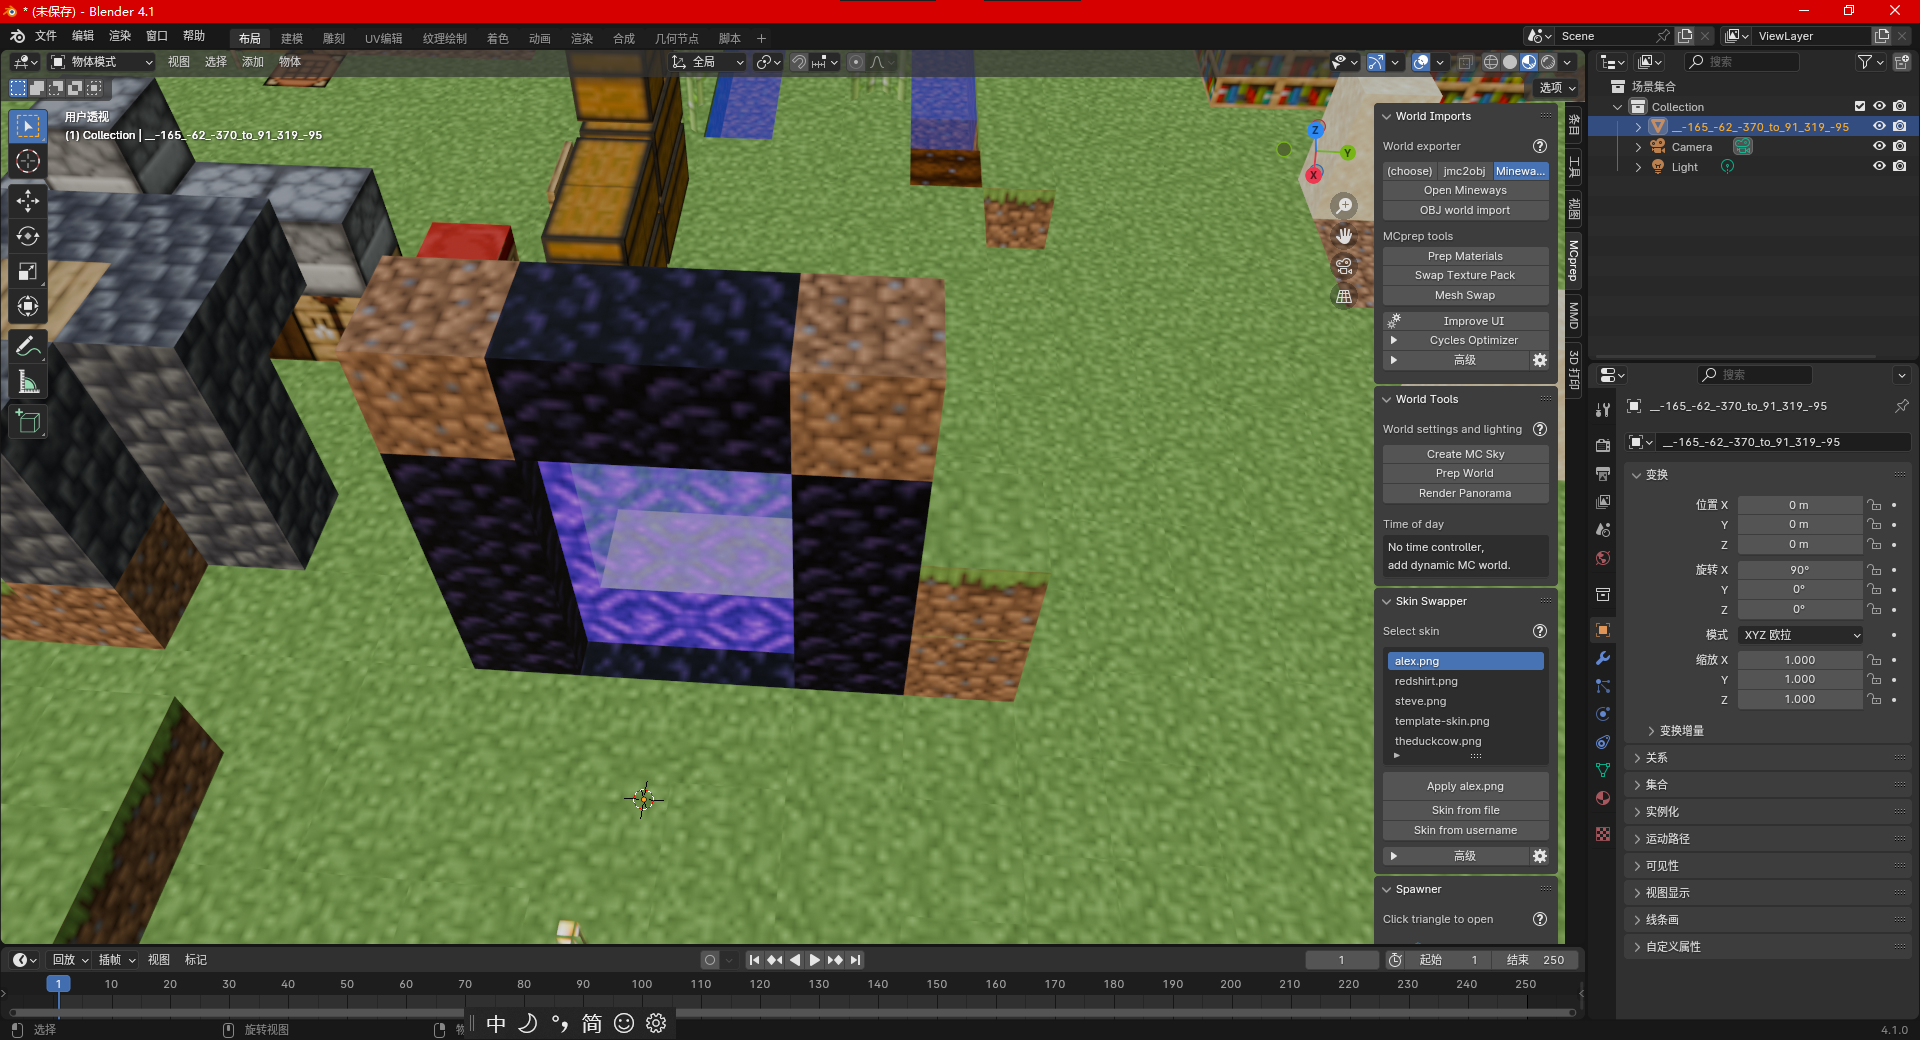Click the viewport zoom magnifier gizmo
Image resolution: width=1920 pixels, height=1040 pixels.
tap(1344, 206)
